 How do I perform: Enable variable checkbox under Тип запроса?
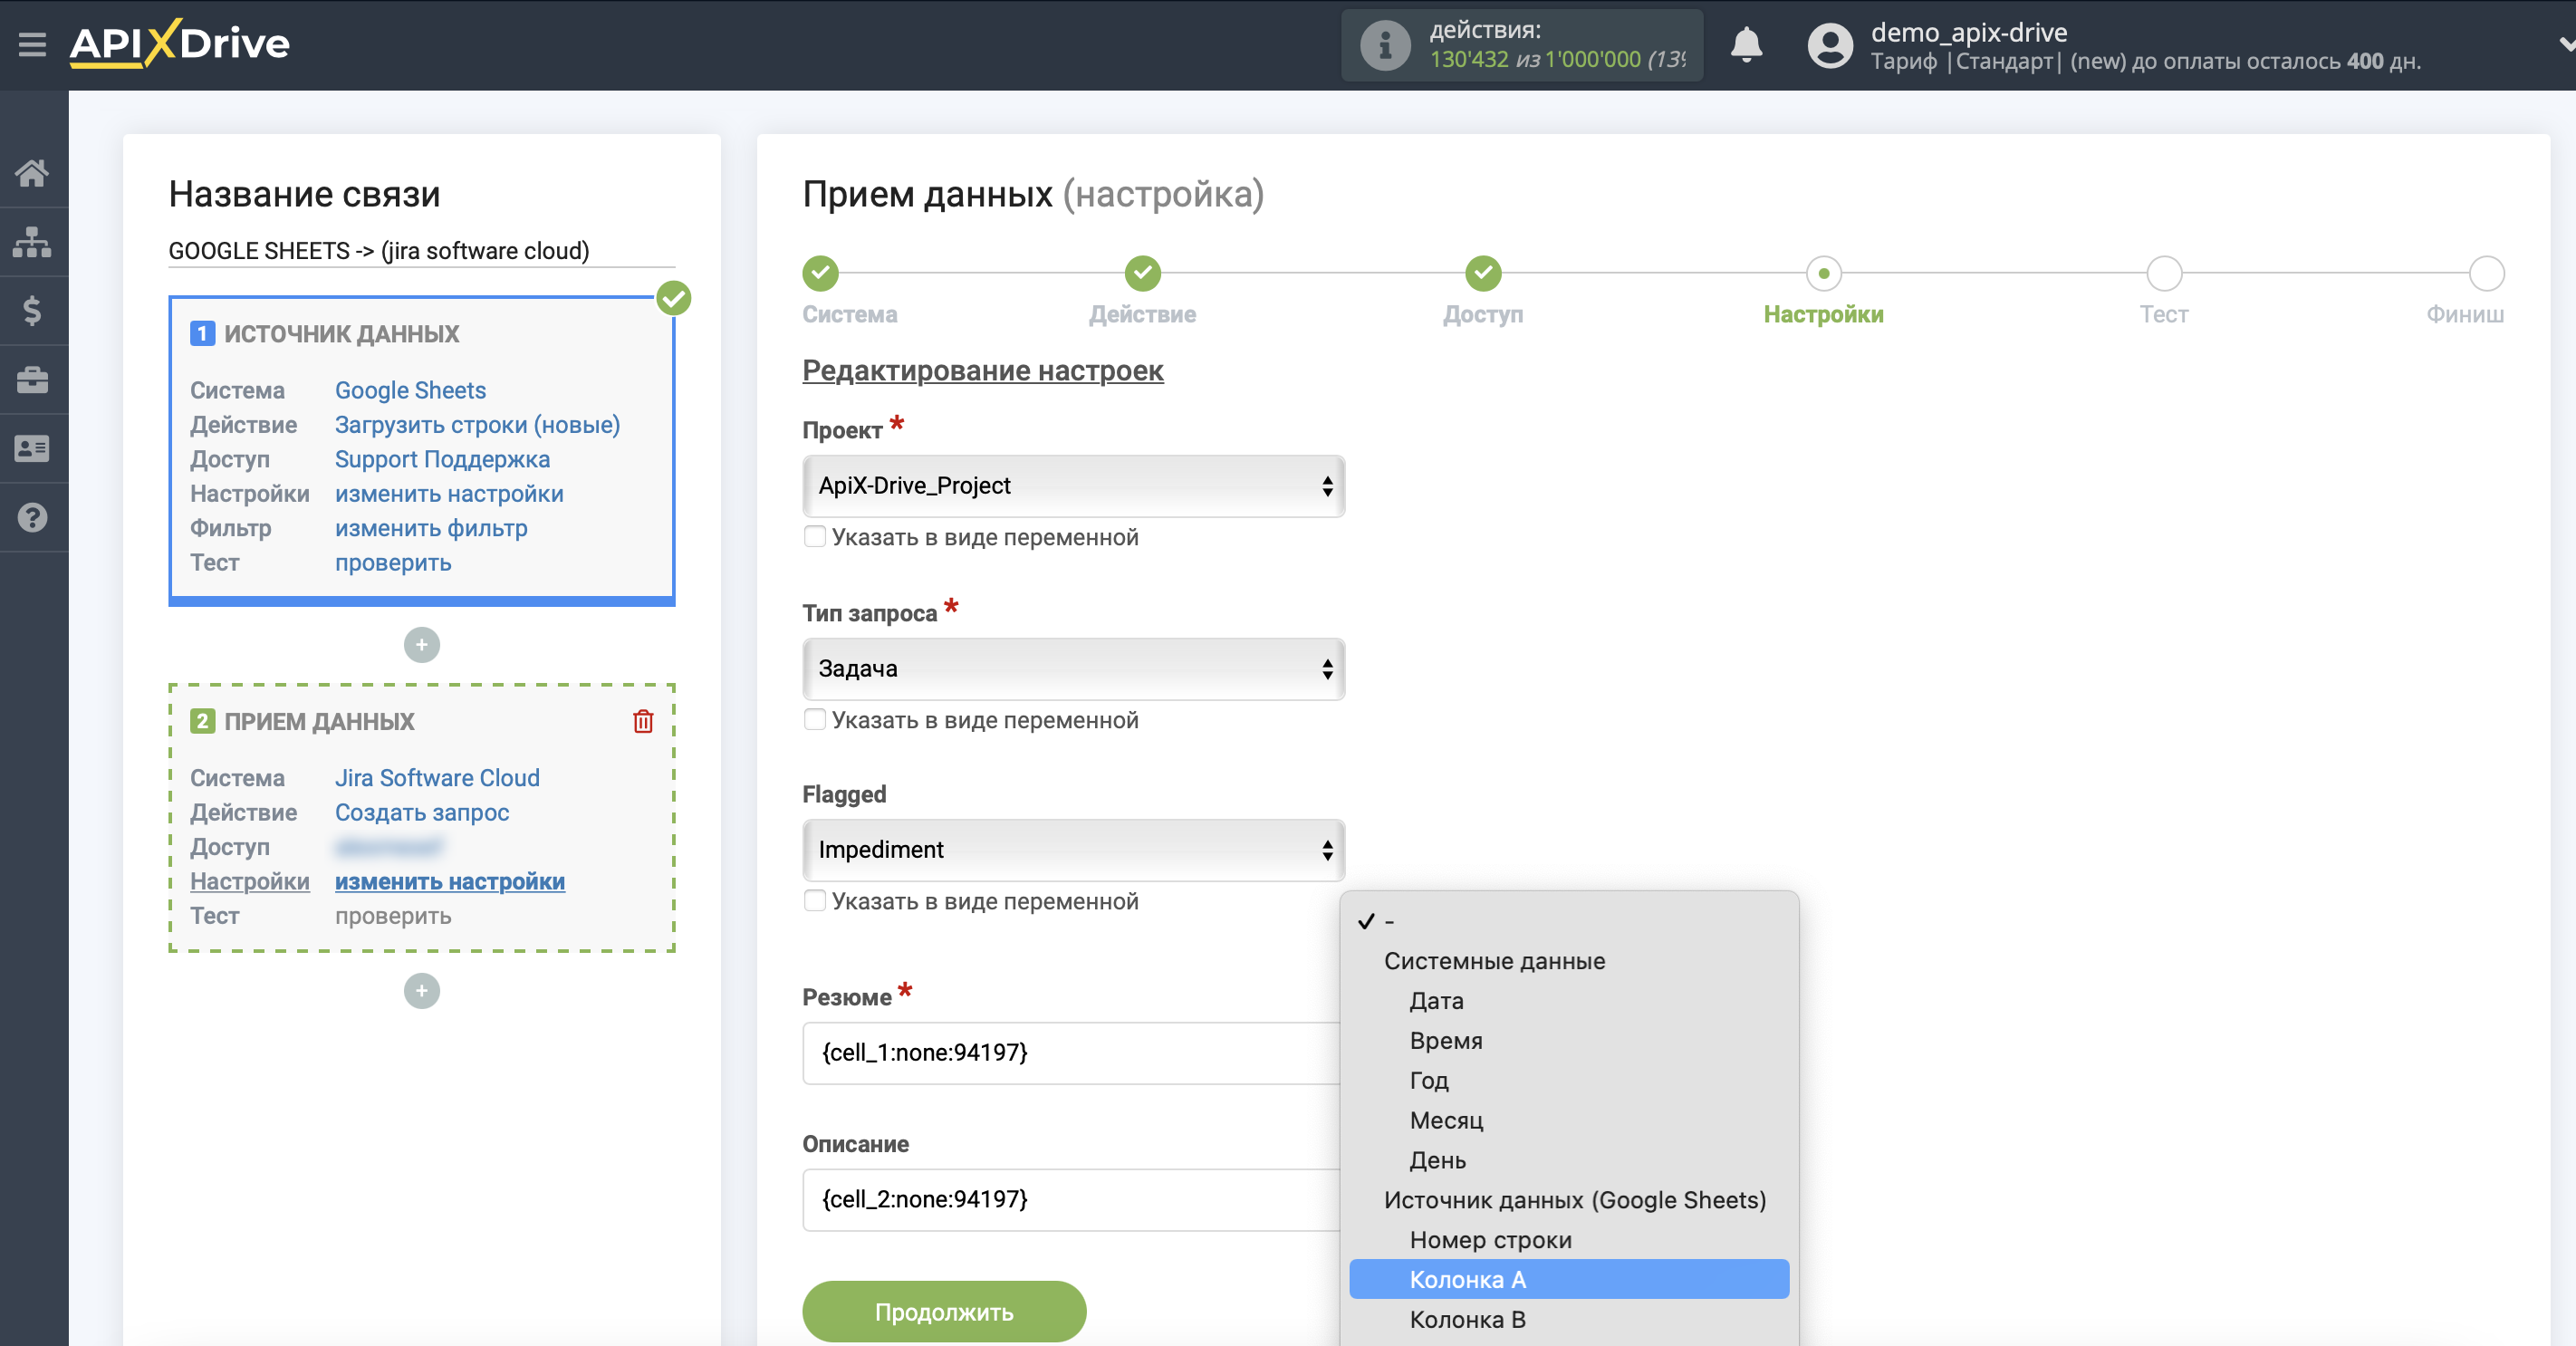[x=815, y=720]
